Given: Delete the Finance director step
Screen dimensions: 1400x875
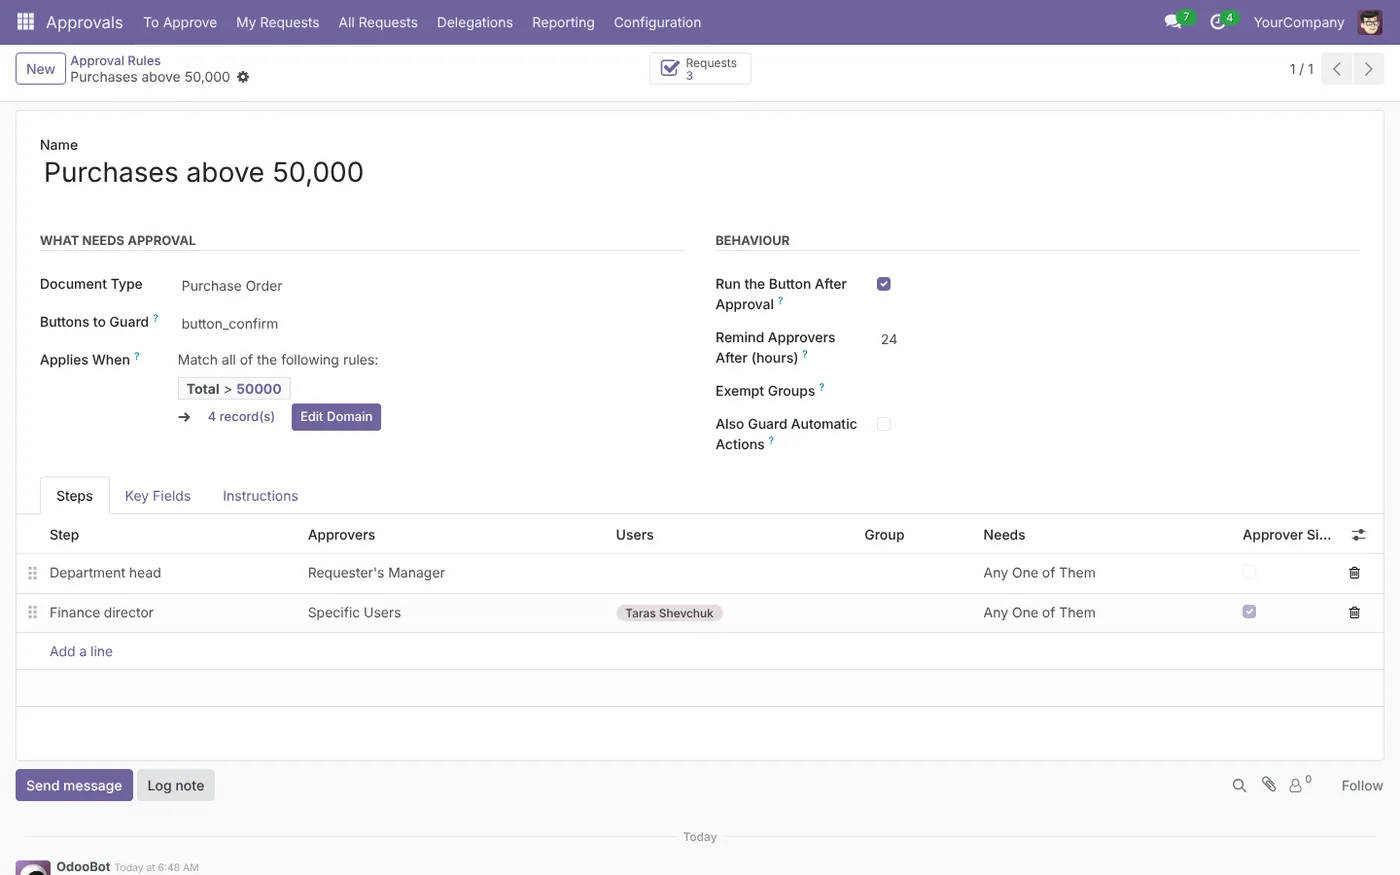Looking at the screenshot, I should tap(1354, 612).
